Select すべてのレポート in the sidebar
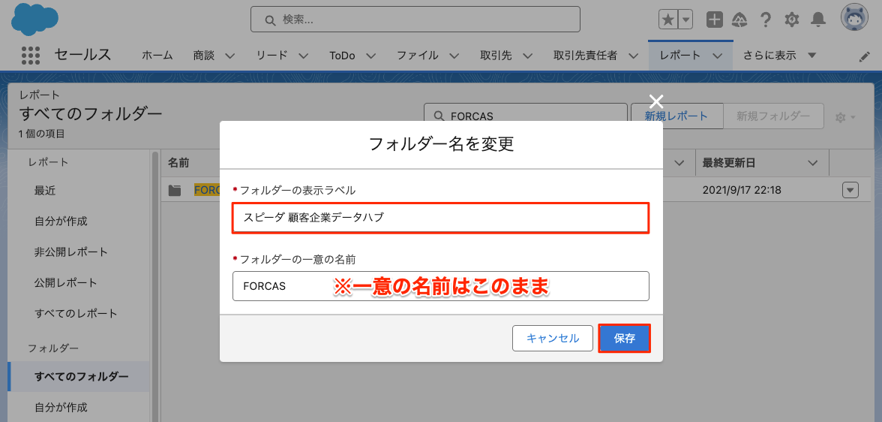 76,313
